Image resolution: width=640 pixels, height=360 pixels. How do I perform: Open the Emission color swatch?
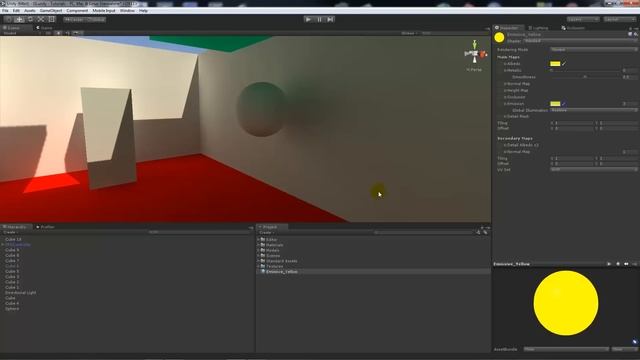[555, 104]
